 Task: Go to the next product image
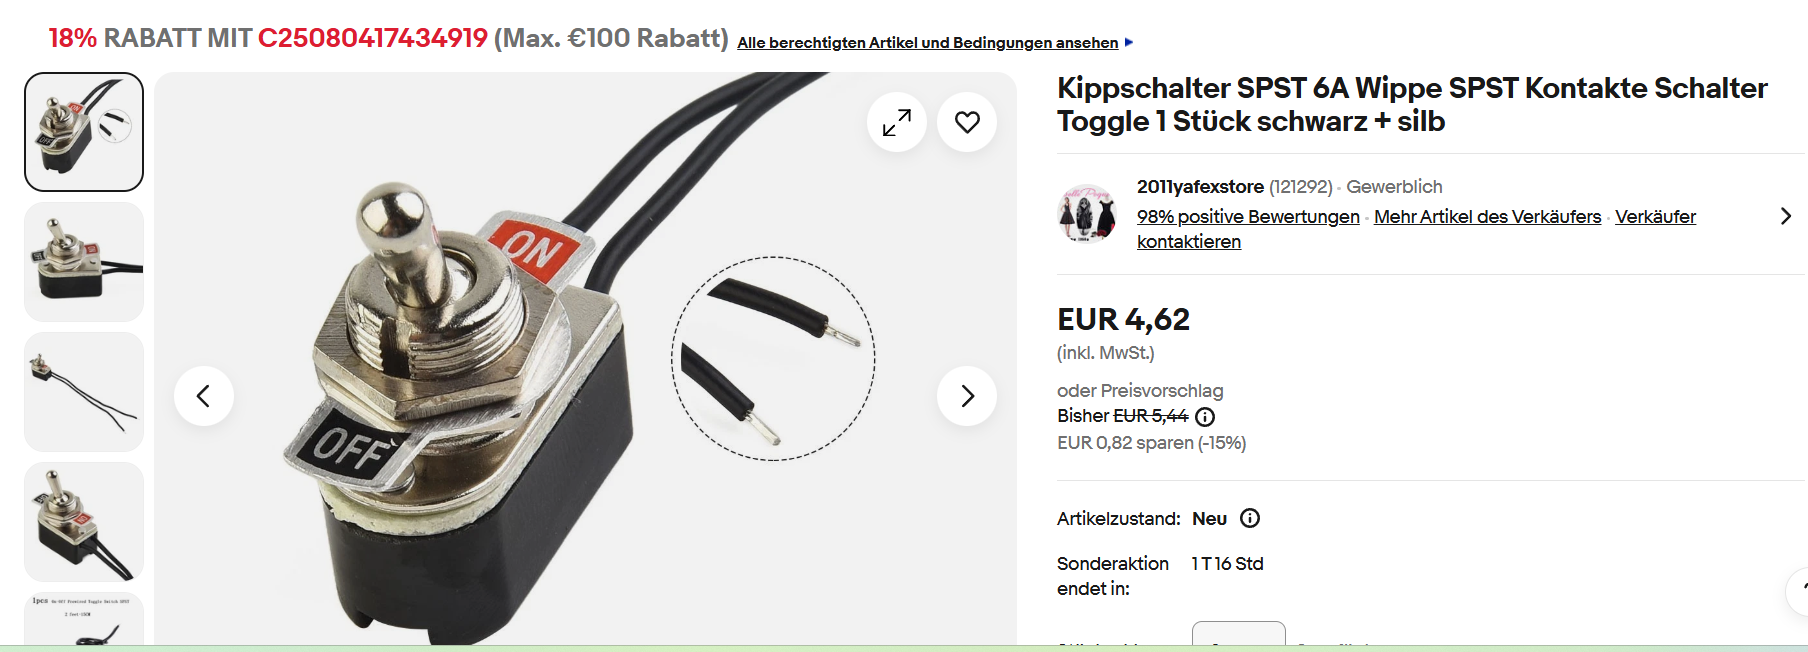point(967,396)
